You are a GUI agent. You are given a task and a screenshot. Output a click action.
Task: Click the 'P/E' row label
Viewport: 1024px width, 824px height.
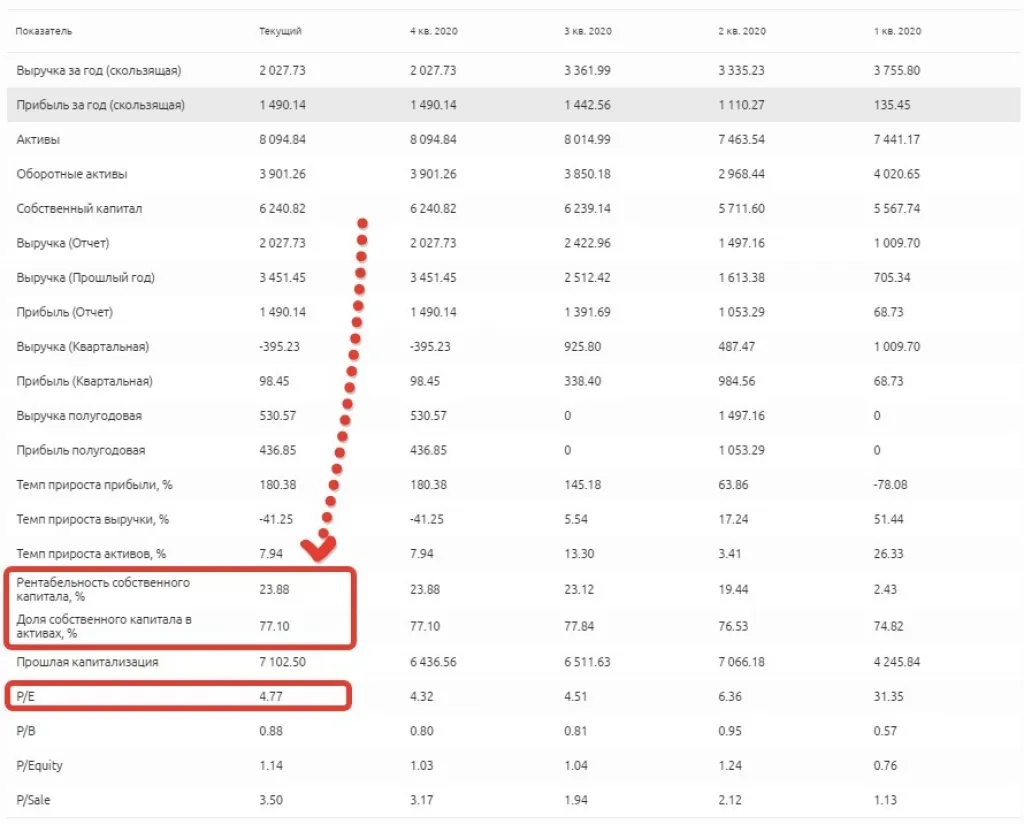click(x=27, y=696)
